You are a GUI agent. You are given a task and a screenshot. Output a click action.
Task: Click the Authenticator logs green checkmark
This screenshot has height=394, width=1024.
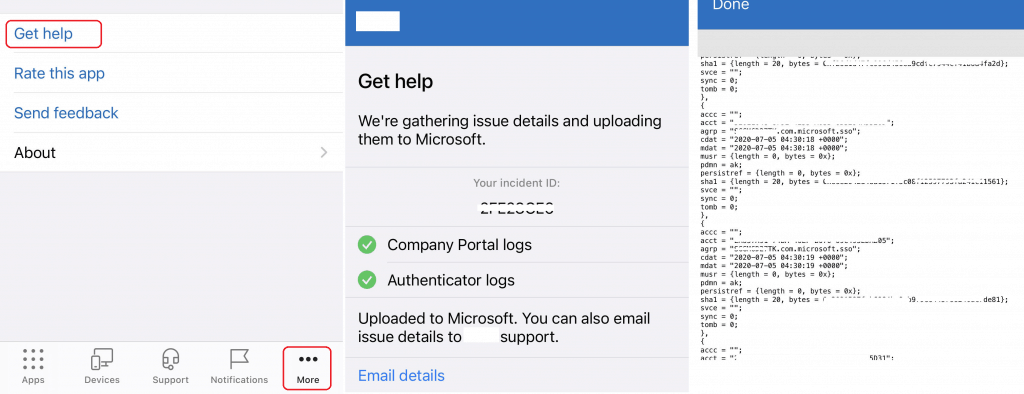(x=367, y=280)
